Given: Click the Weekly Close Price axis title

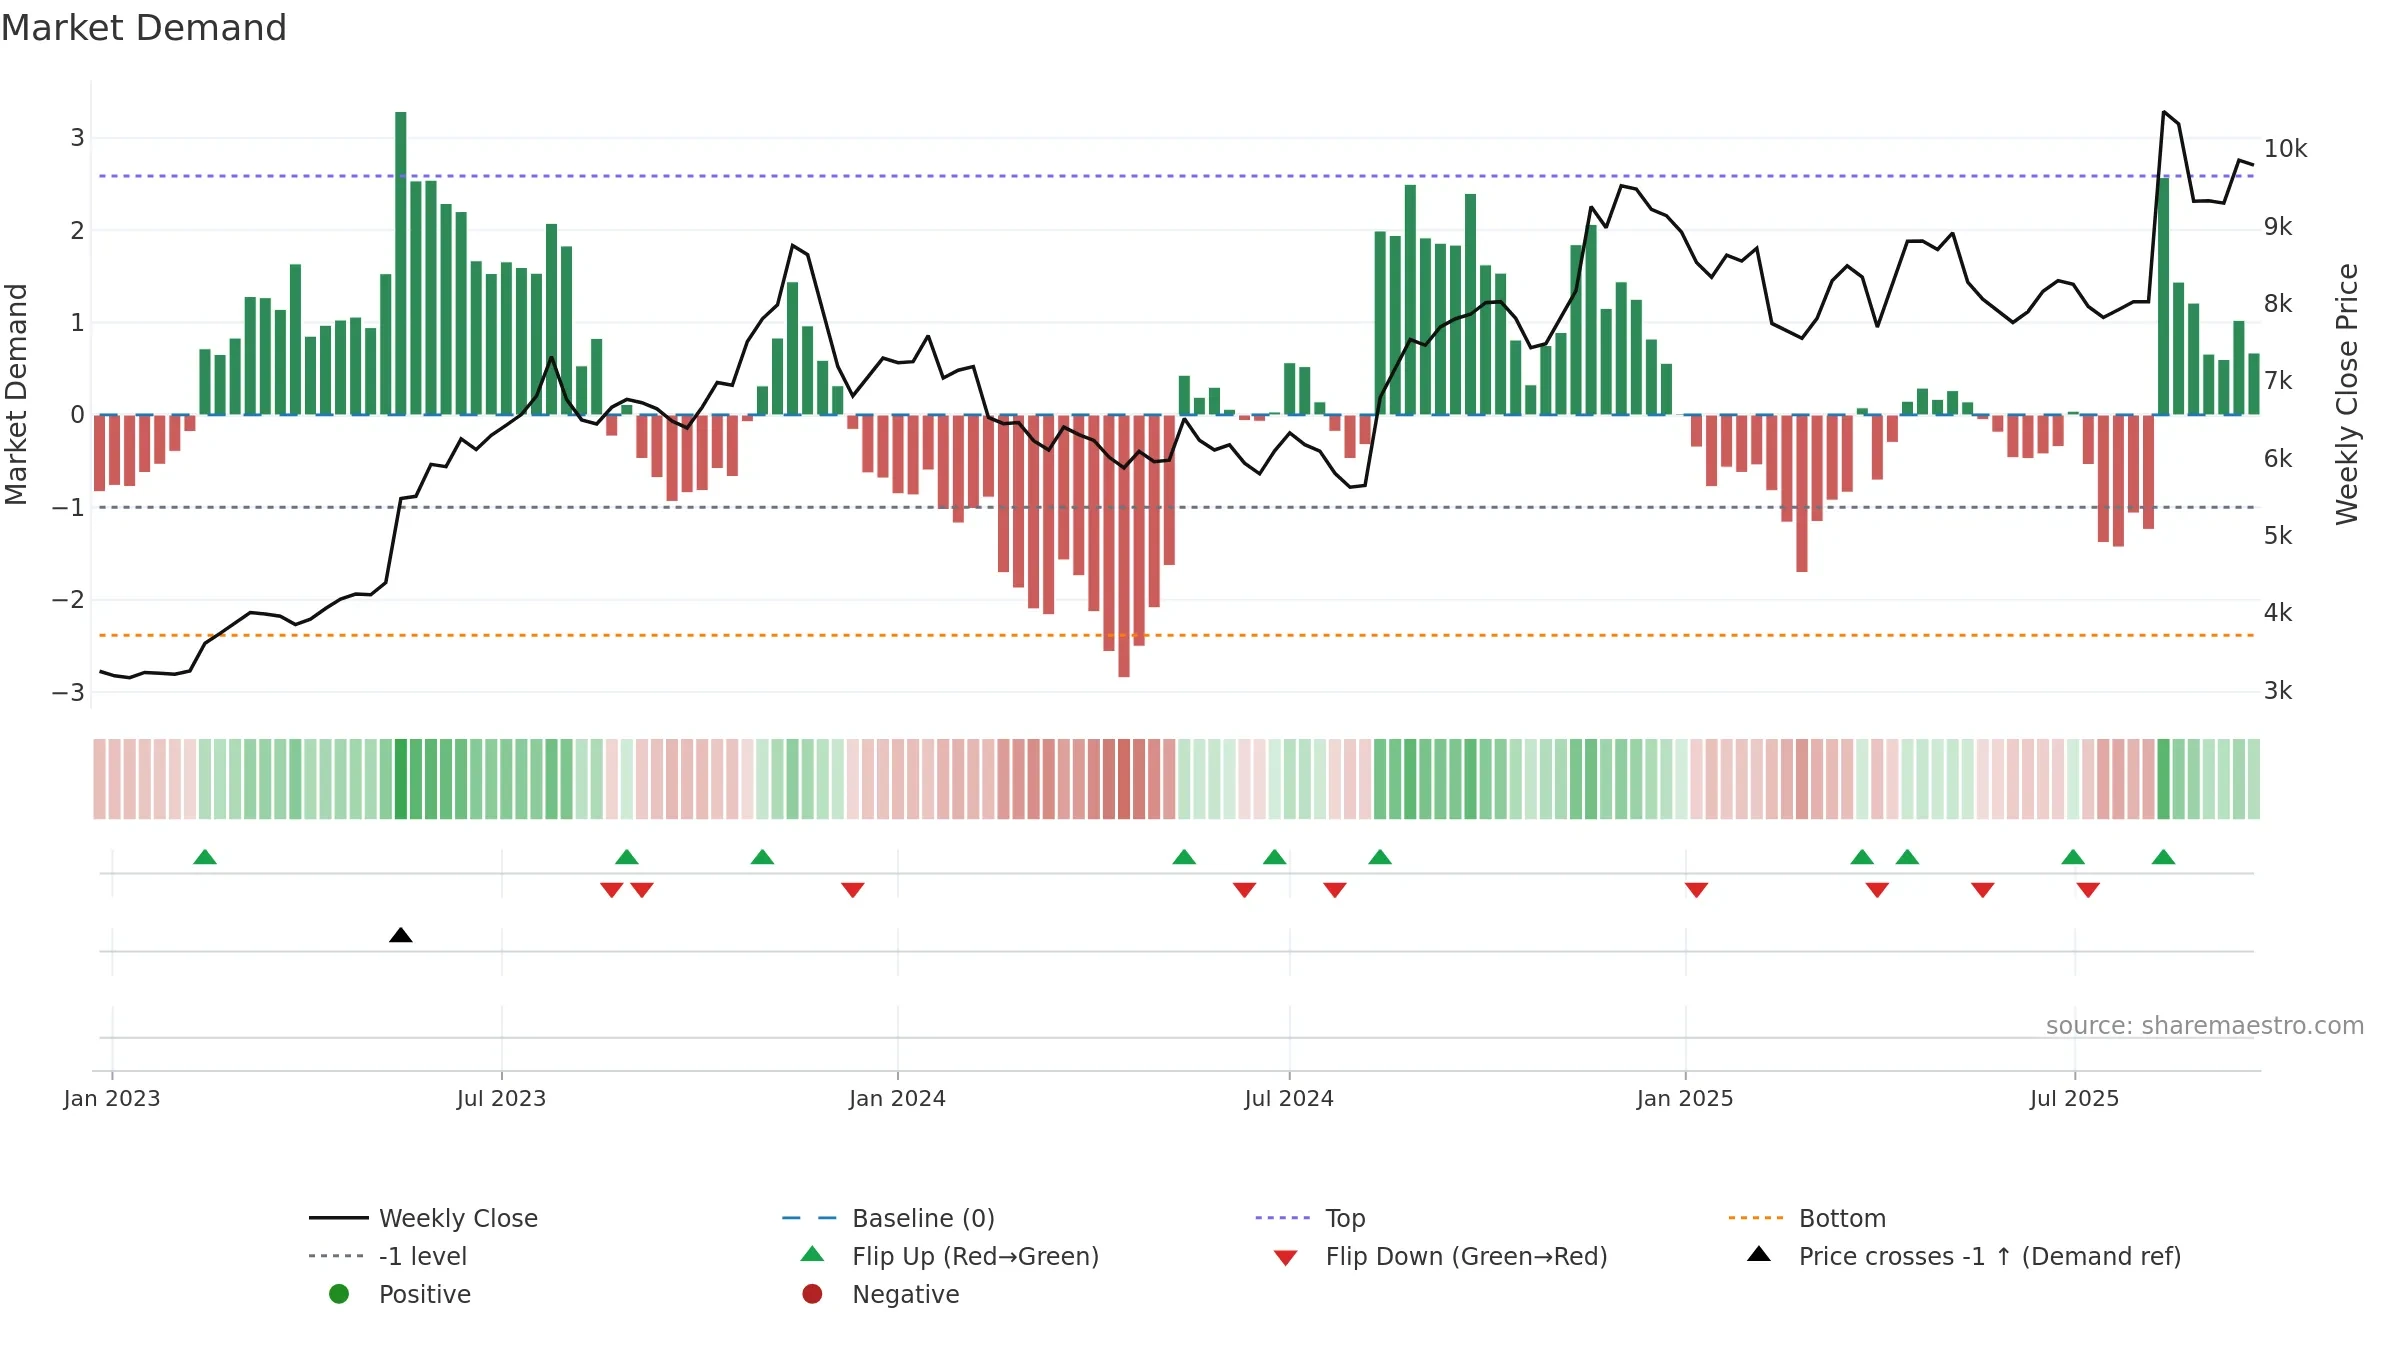Looking at the screenshot, I should [x=2347, y=394].
